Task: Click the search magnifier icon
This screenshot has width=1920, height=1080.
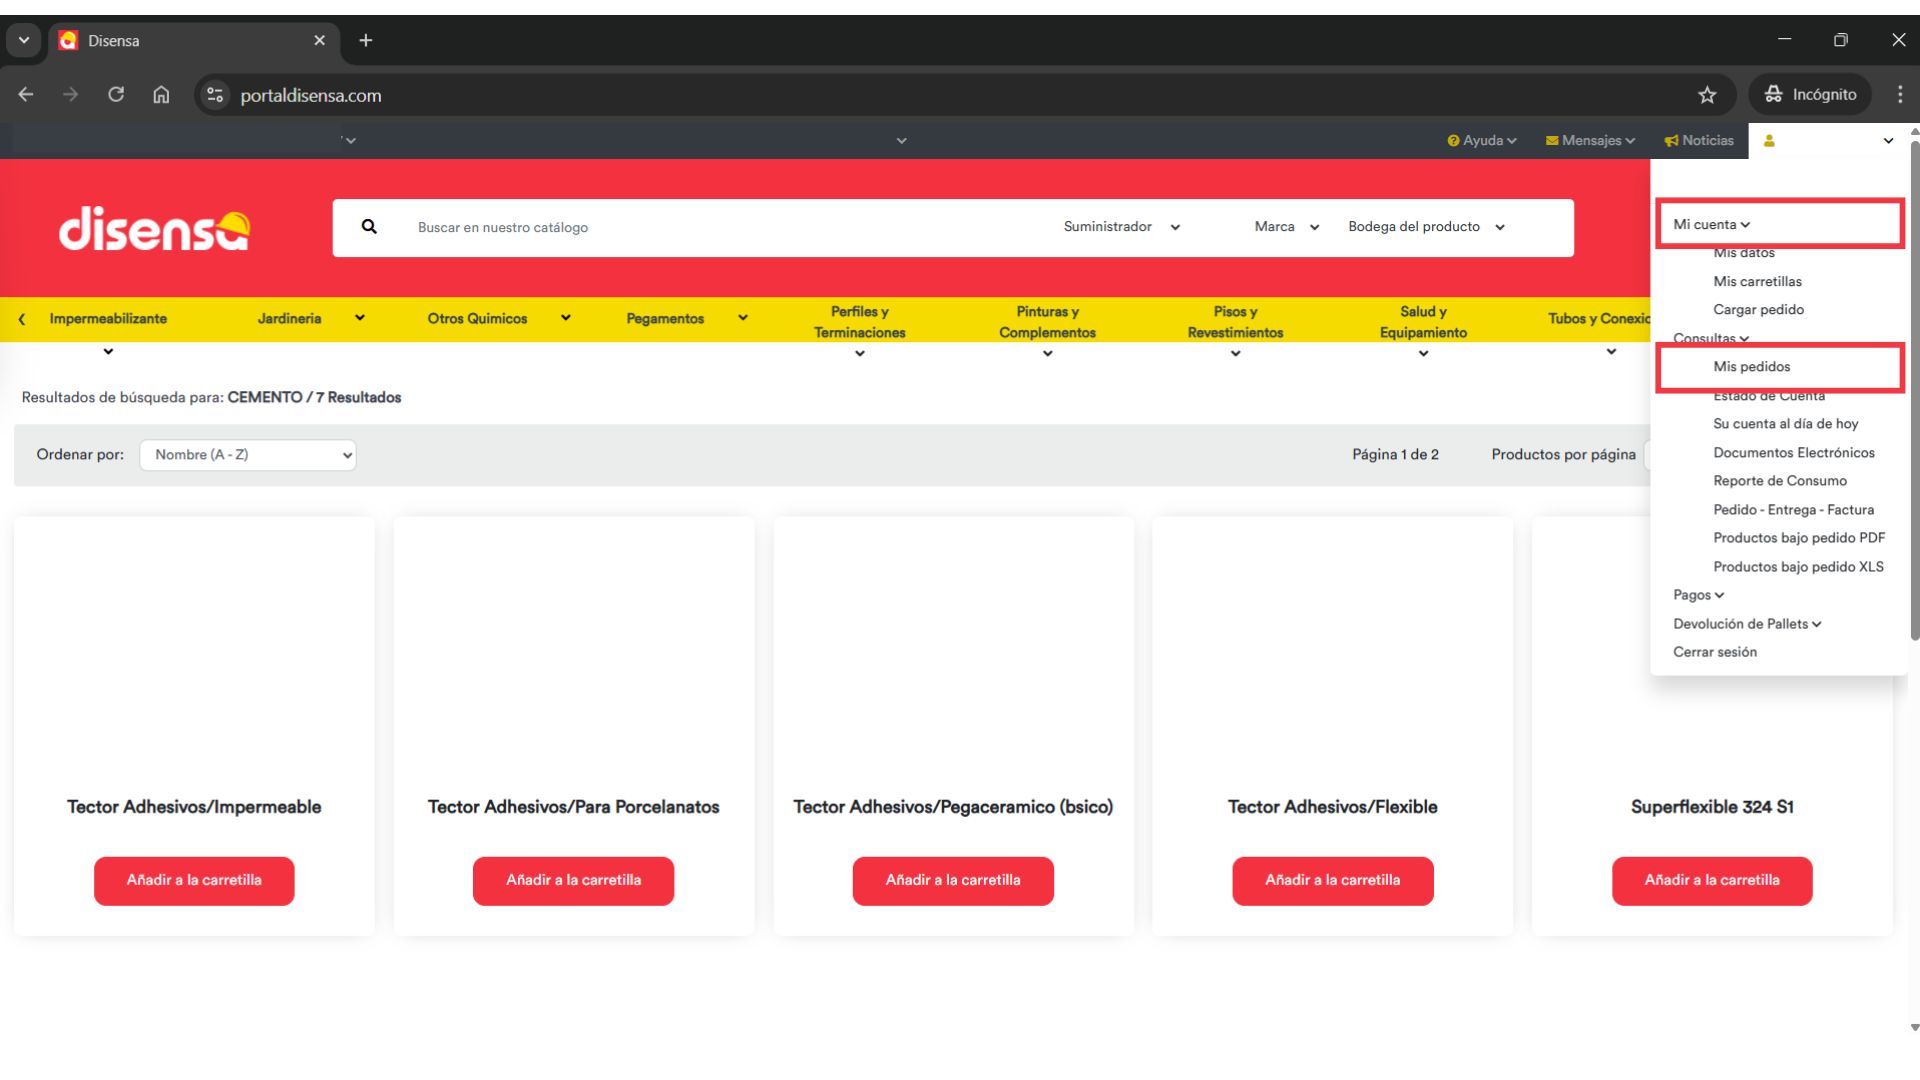Action: click(369, 227)
